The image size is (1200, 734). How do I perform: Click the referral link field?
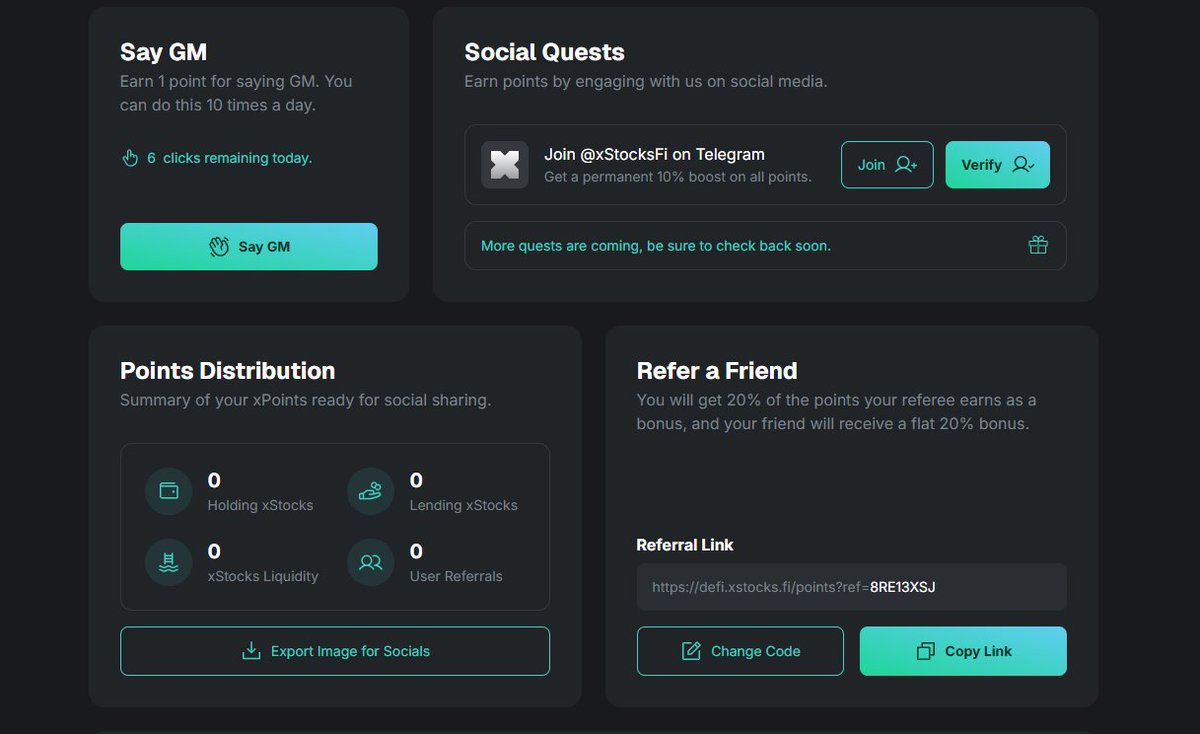[852, 587]
